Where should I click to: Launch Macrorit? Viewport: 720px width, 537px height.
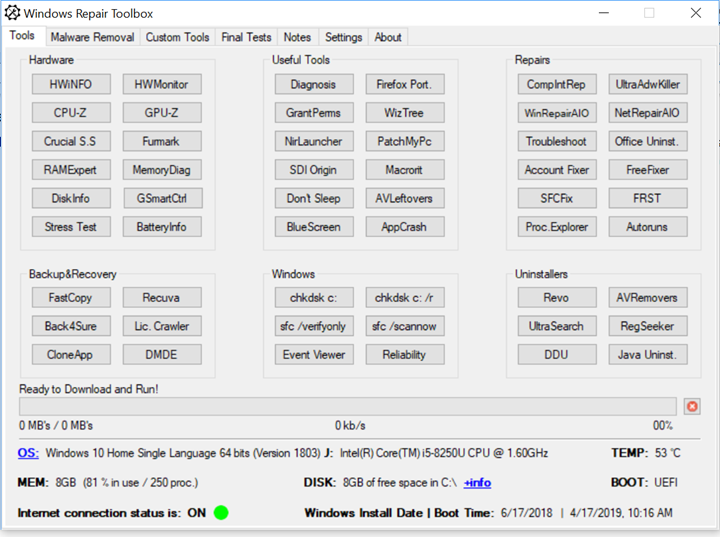pyautogui.click(x=405, y=170)
